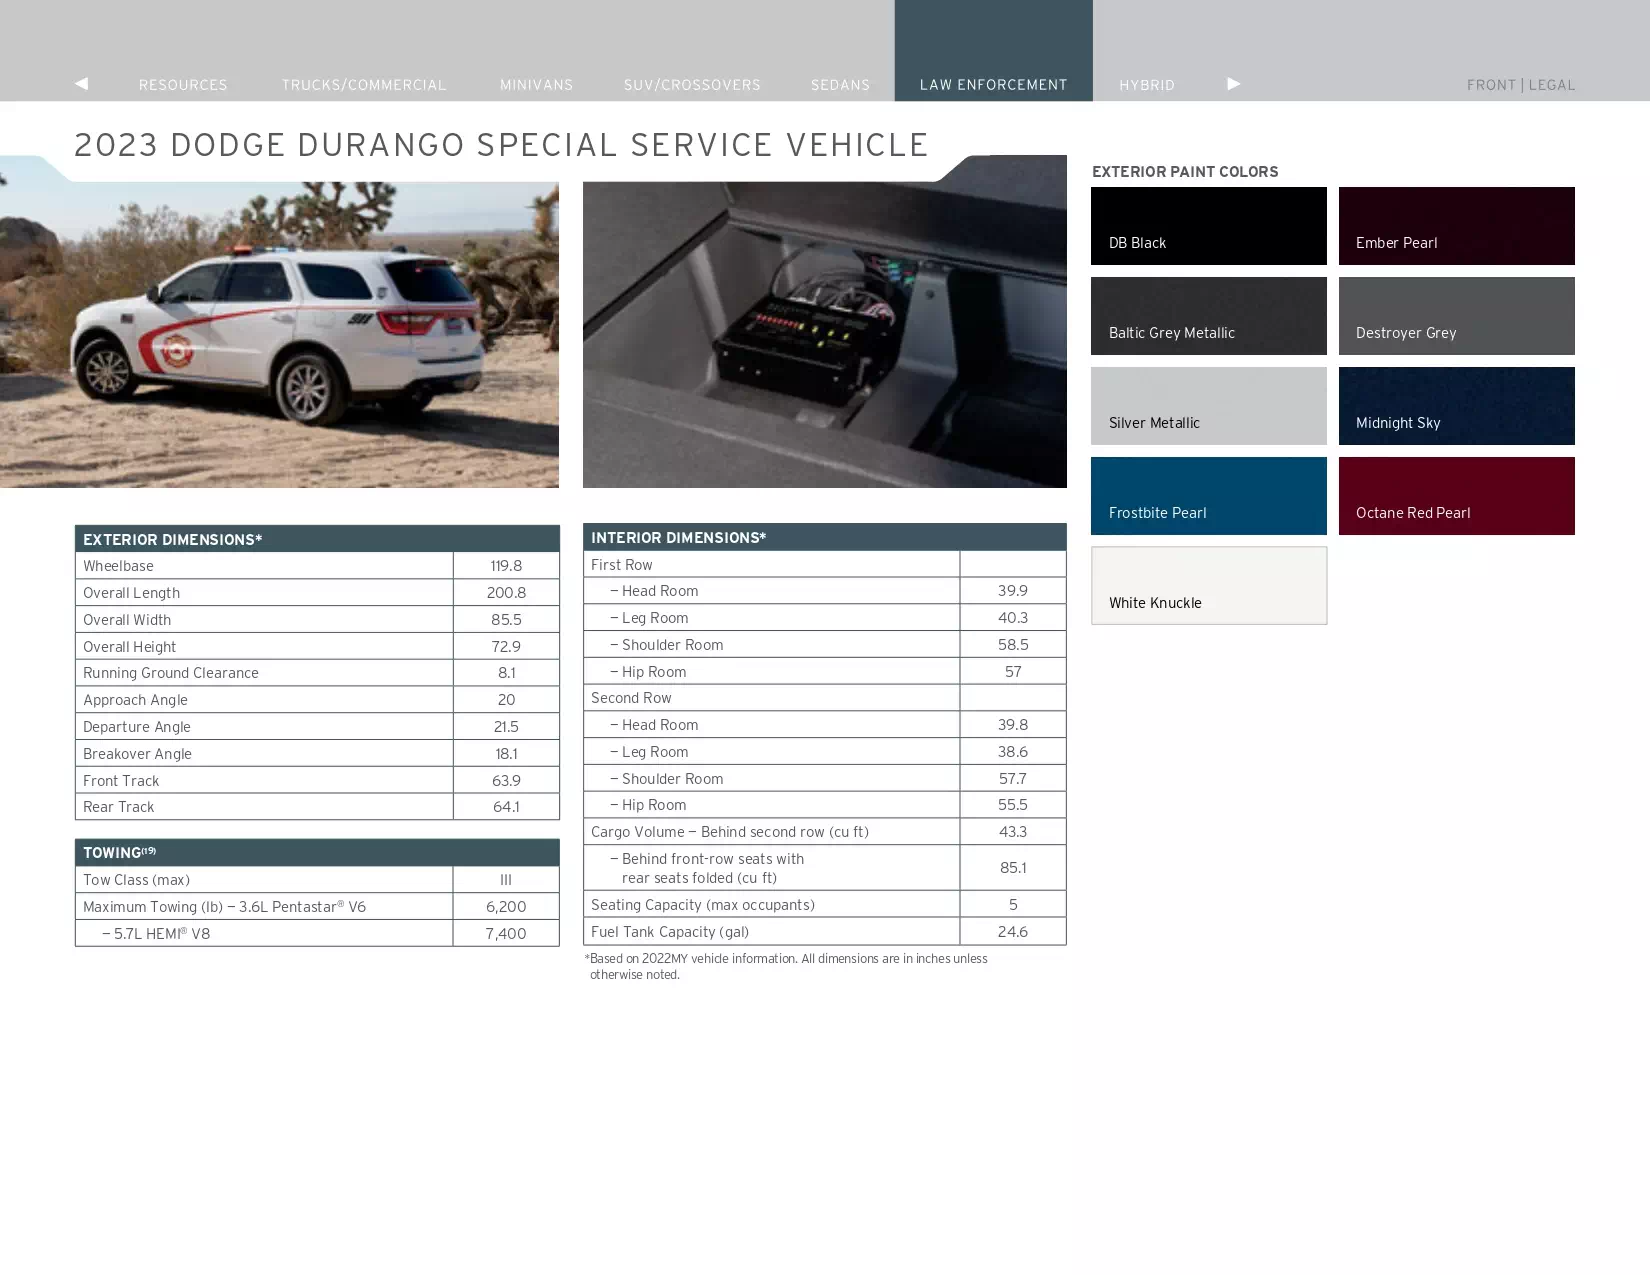Click the Overall Width row label
The height and width of the screenshot is (1275, 1650).
click(x=127, y=620)
